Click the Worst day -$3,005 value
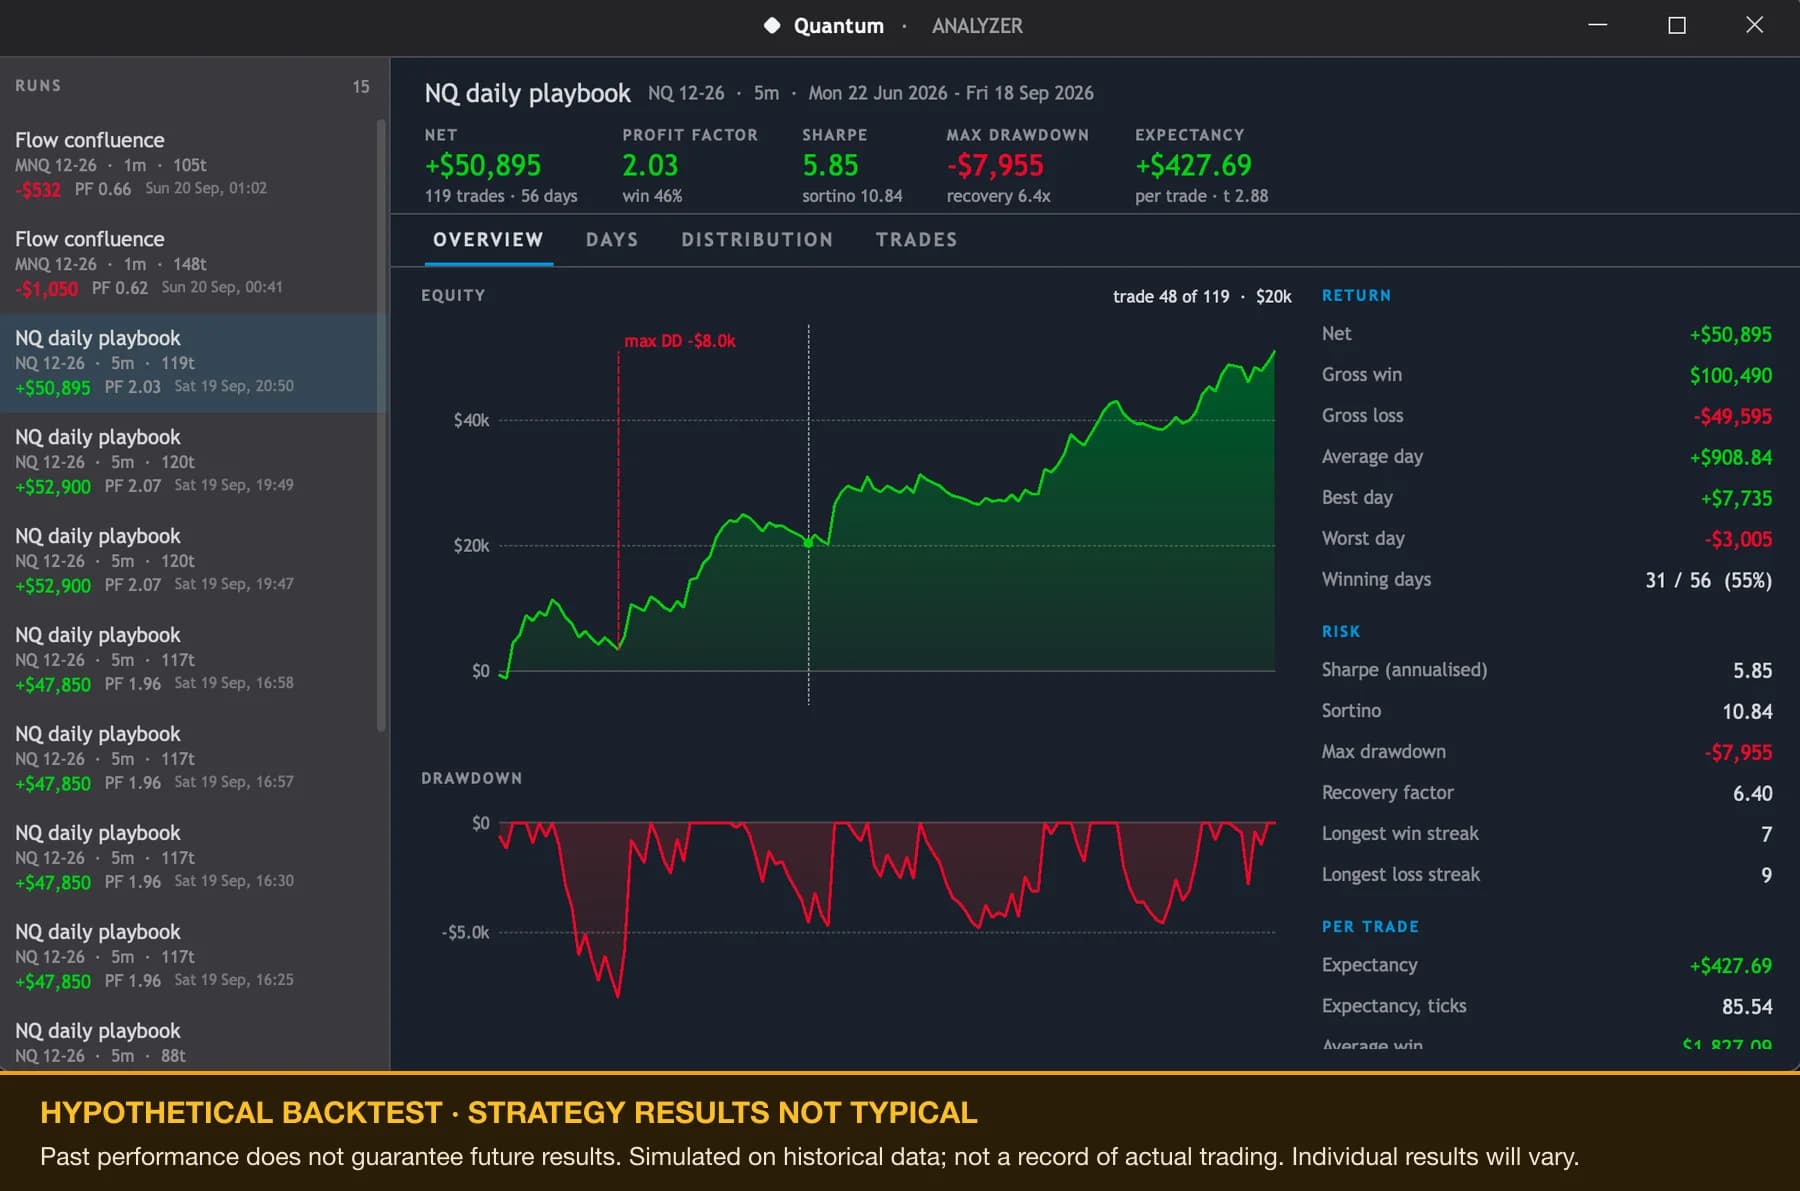This screenshot has width=1800, height=1191. click(x=1738, y=539)
